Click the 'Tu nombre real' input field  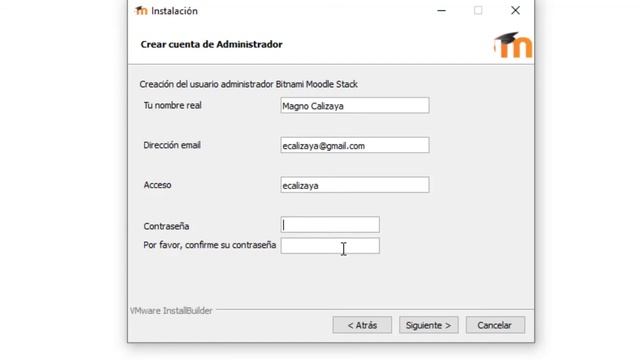coord(355,105)
